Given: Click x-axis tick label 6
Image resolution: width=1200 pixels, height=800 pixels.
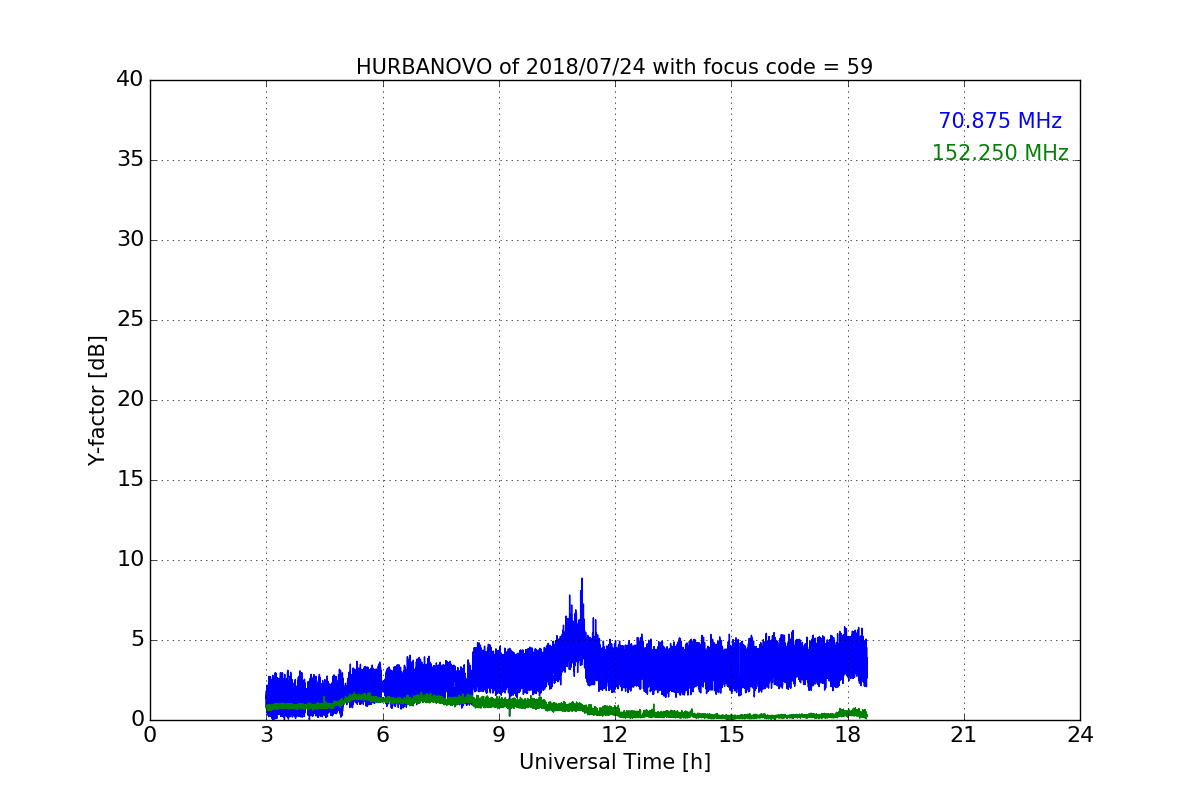Looking at the screenshot, I should (x=382, y=735).
